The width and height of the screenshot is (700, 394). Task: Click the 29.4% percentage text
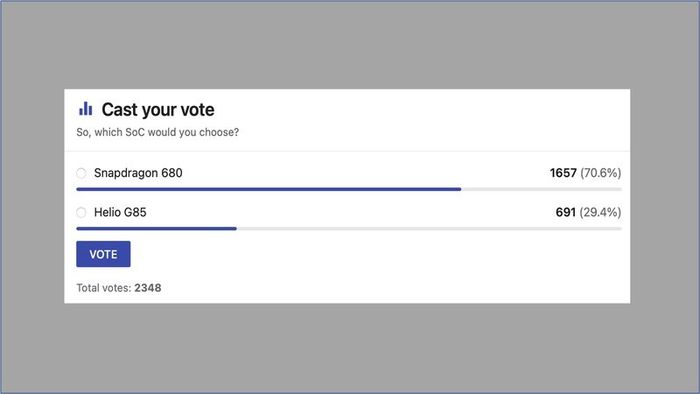[x=600, y=212]
